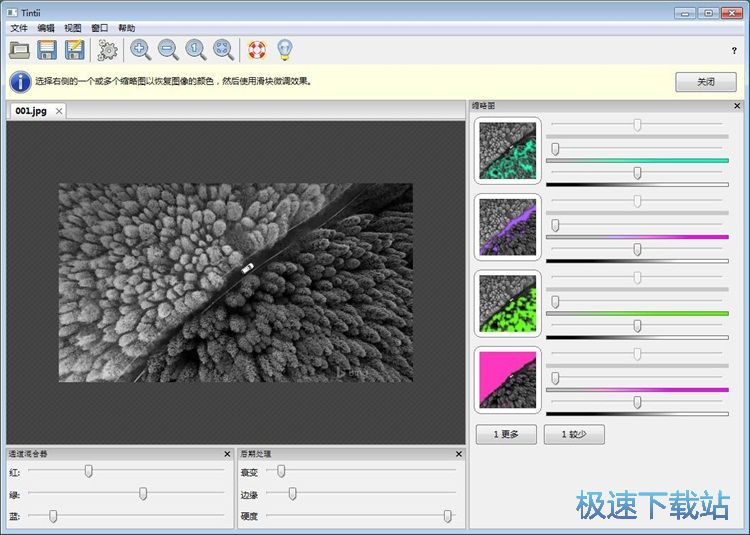750x535 pixels.
Task: Select the magenta pink color thumbnail
Action: pos(508,380)
